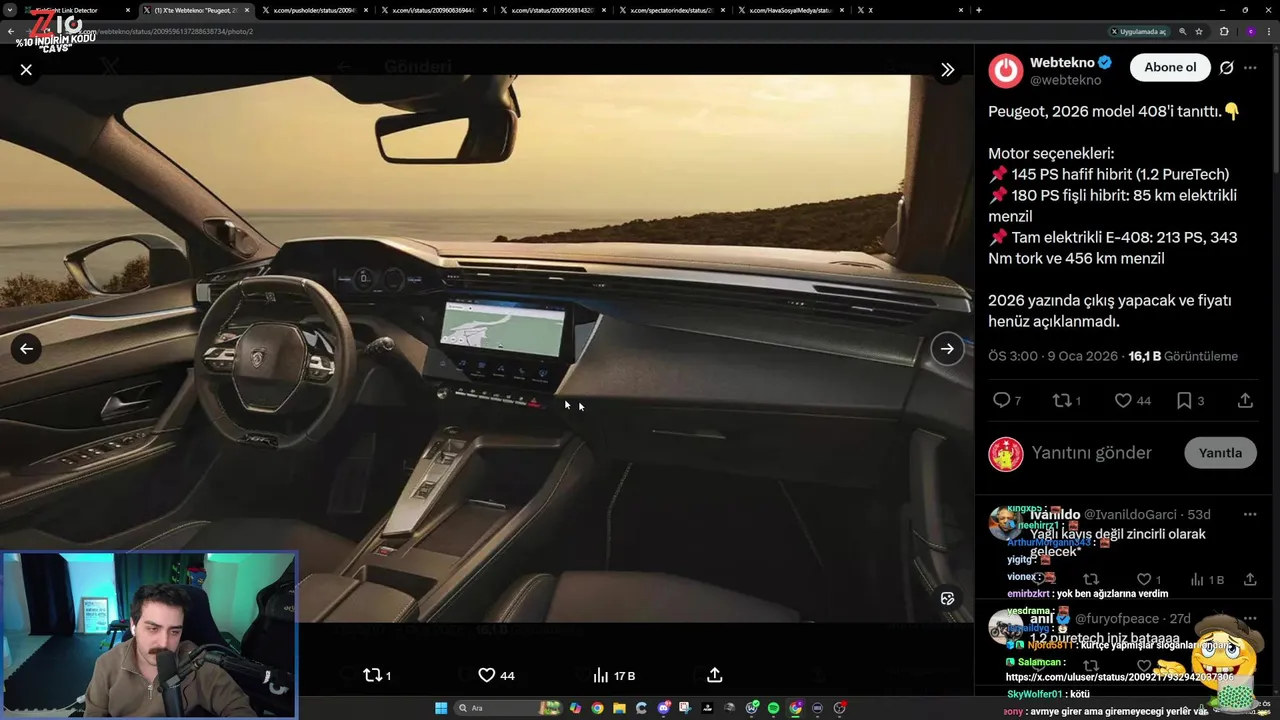
Task: Click the Abone ol button
Action: 1170,67
